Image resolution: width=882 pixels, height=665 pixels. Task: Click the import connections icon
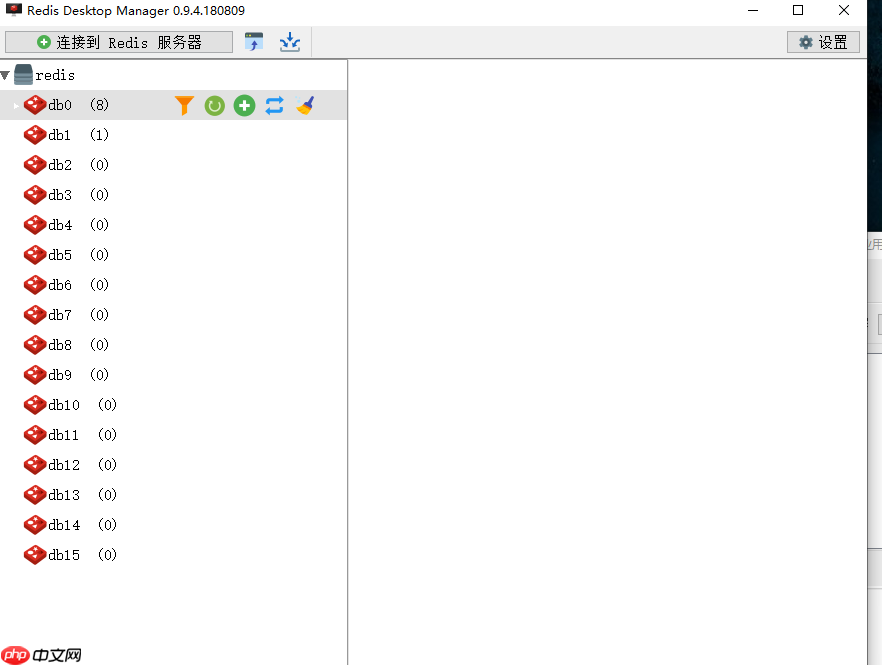254,42
